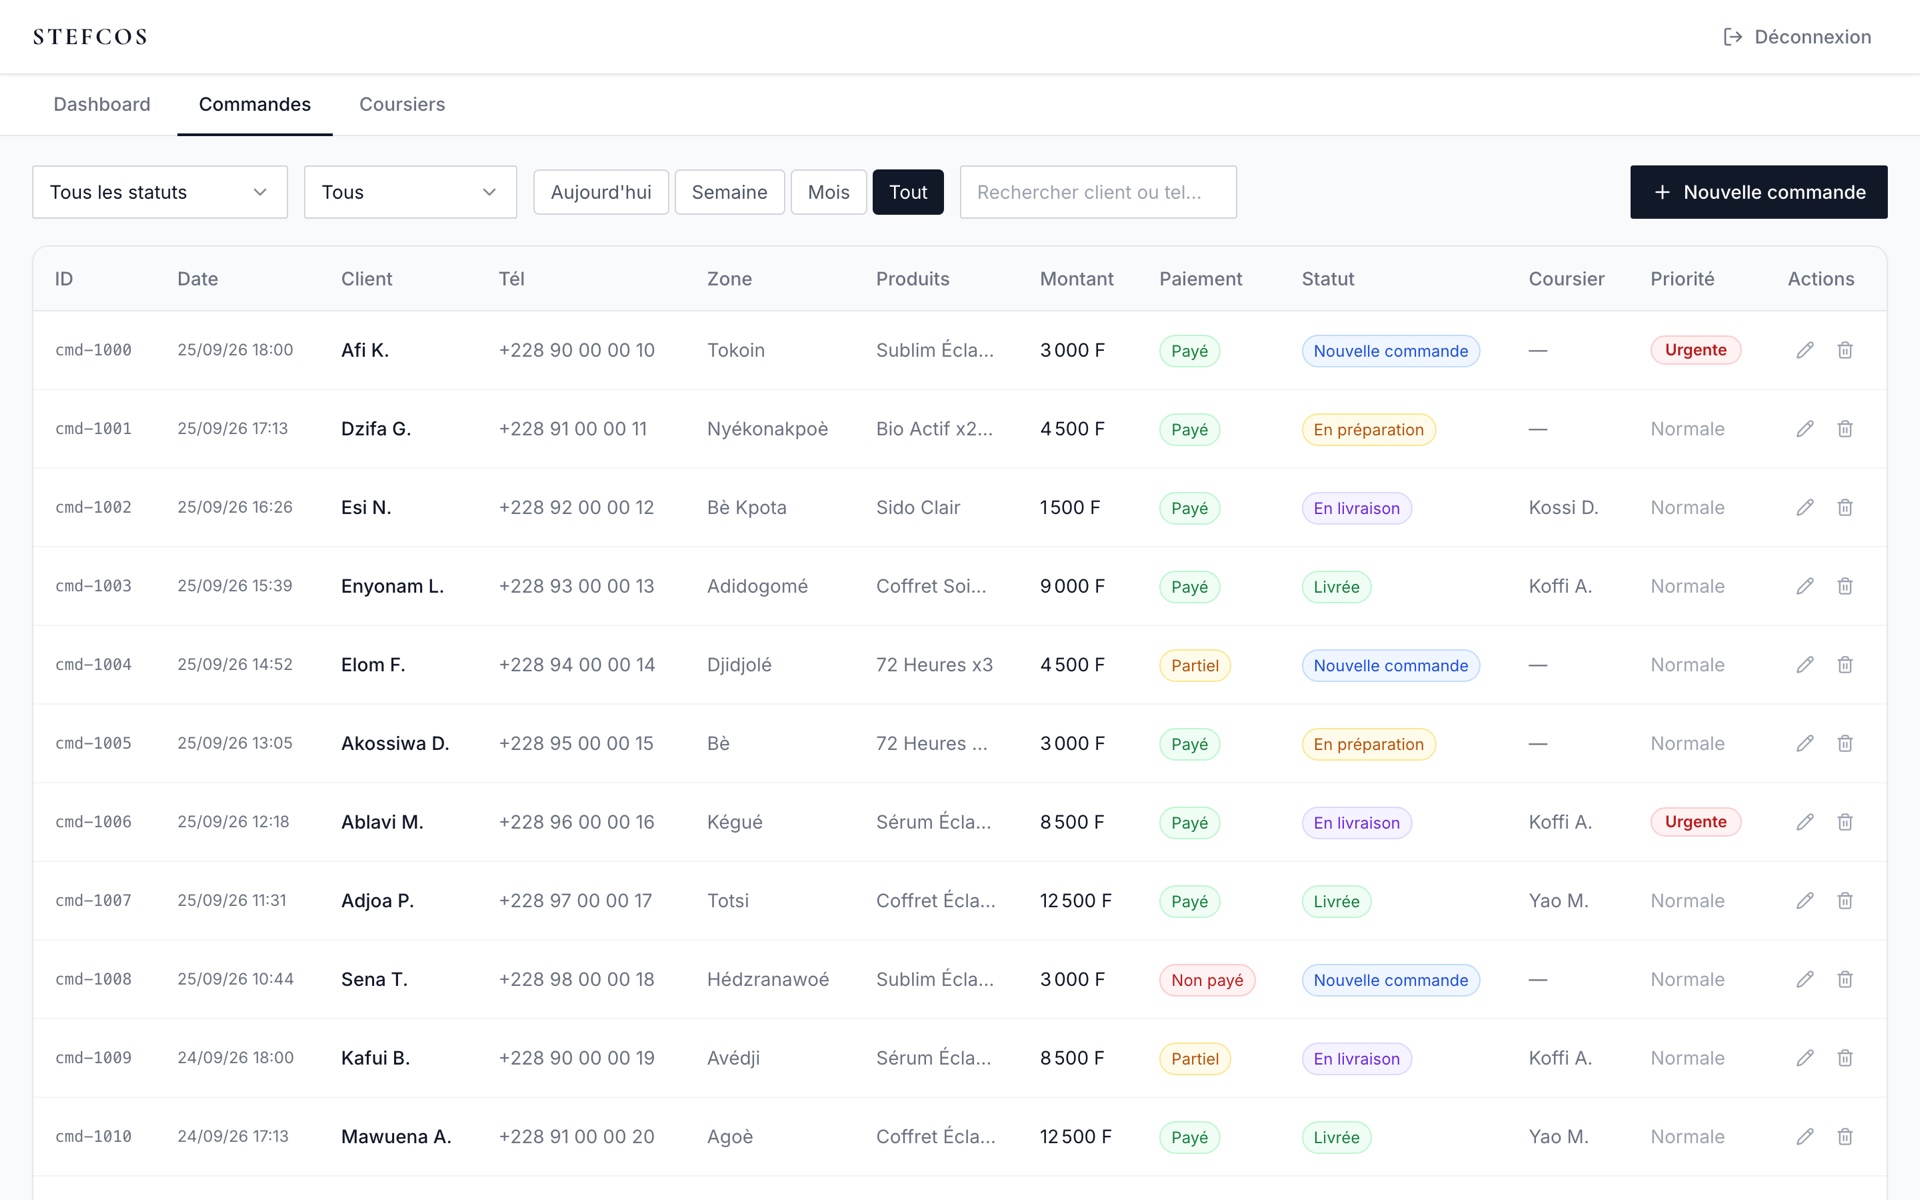Delete Mawuena A.'s order cmd-1010

pos(1845,1137)
